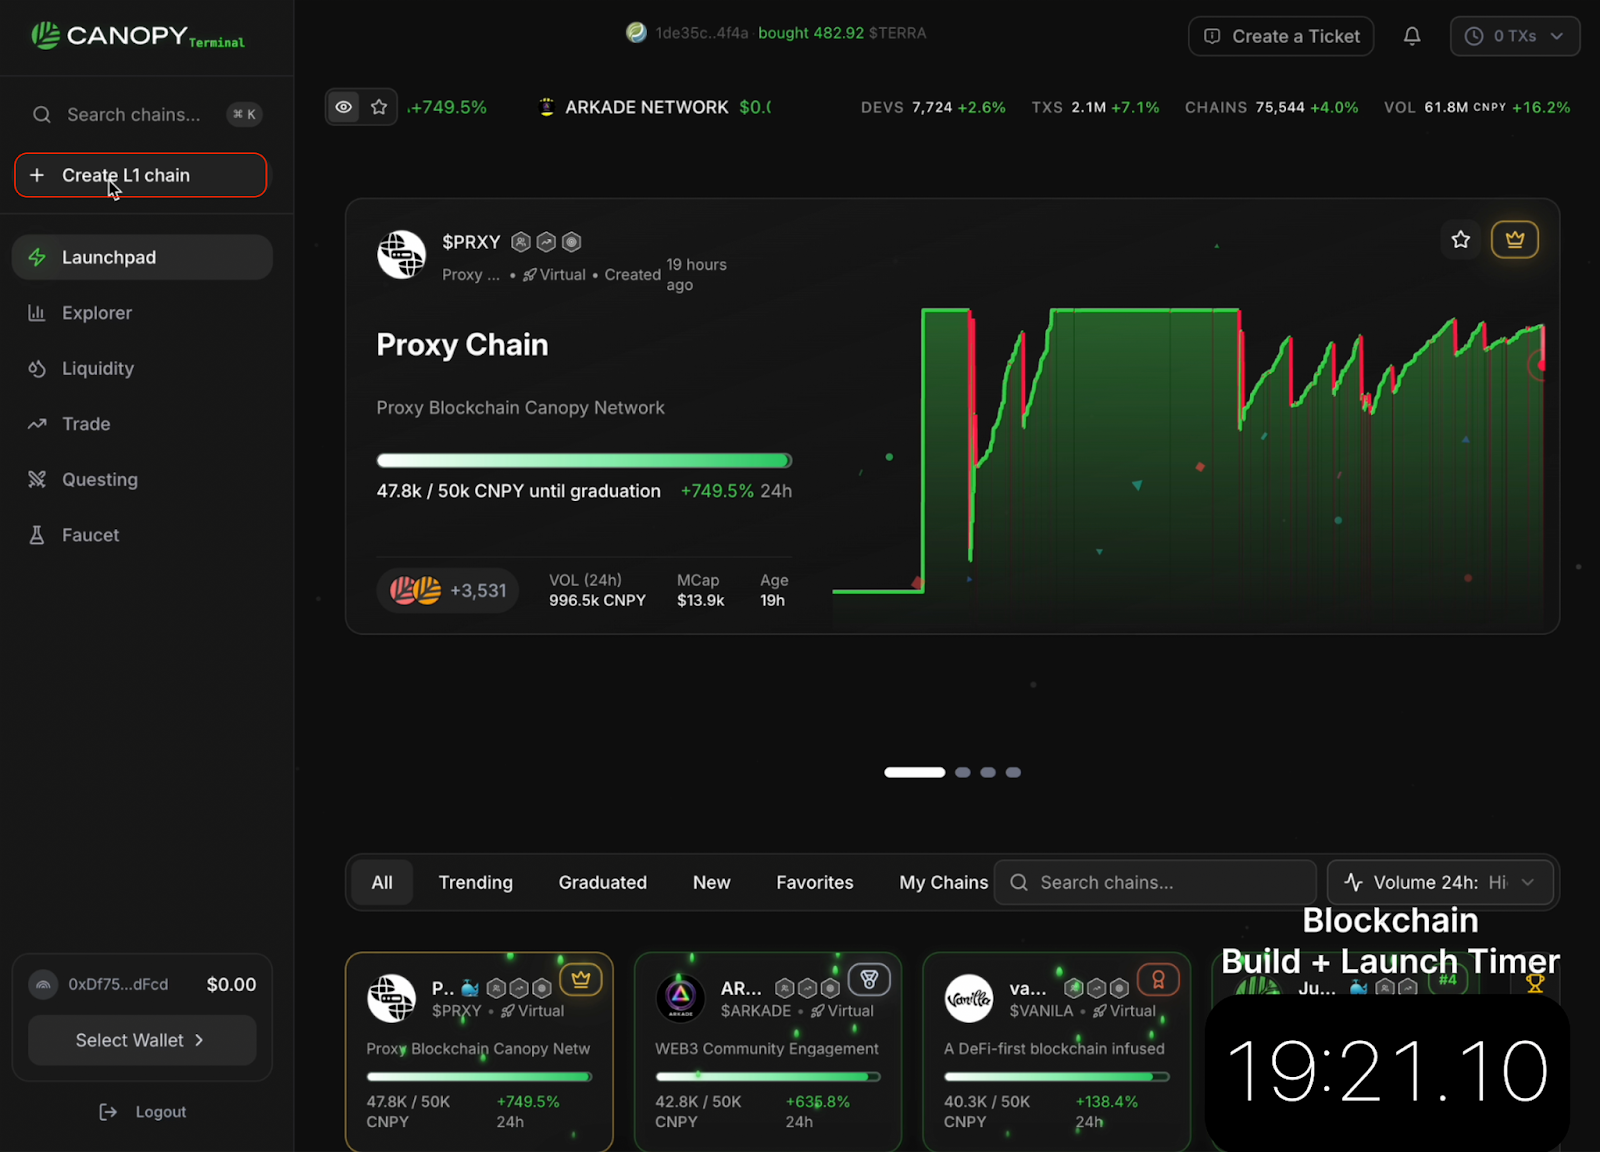Focus Search chains field in sidebar
The height and width of the screenshot is (1152, 1600).
pos(146,114)
